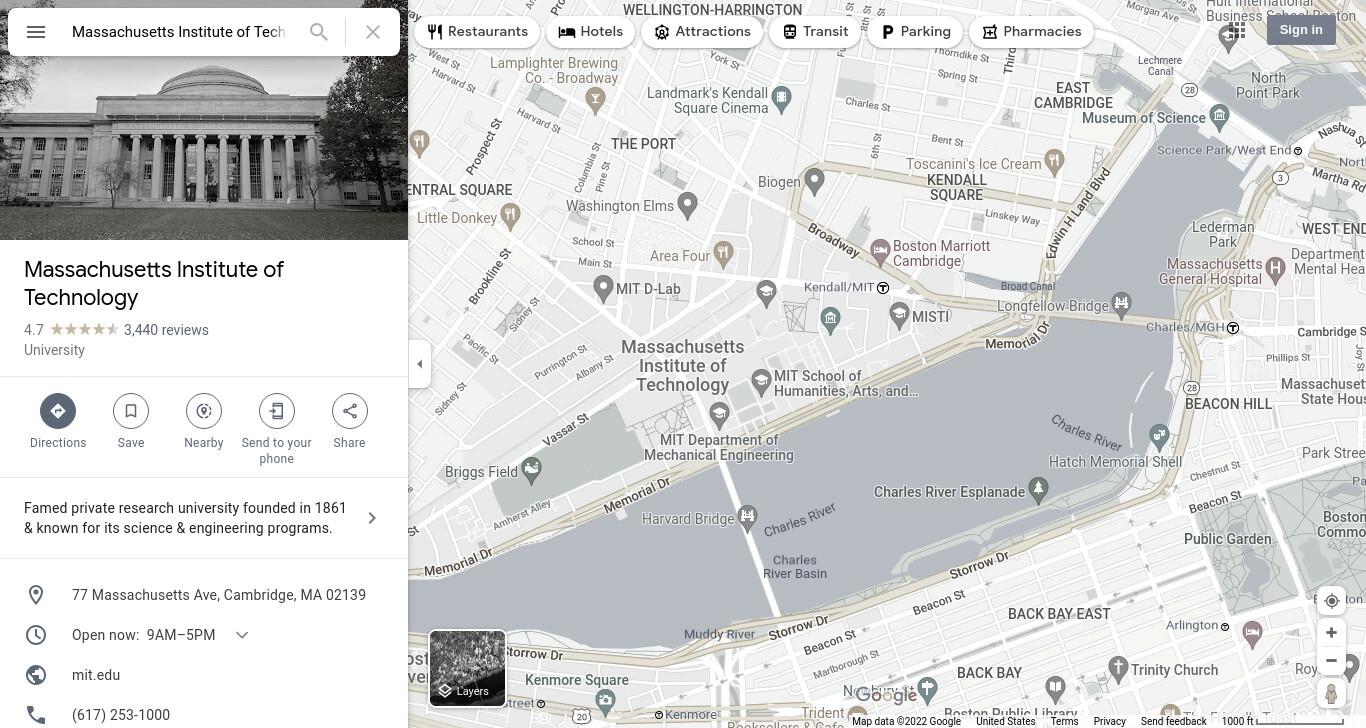
Task: Zoom in on the map
Action: 1331,633
